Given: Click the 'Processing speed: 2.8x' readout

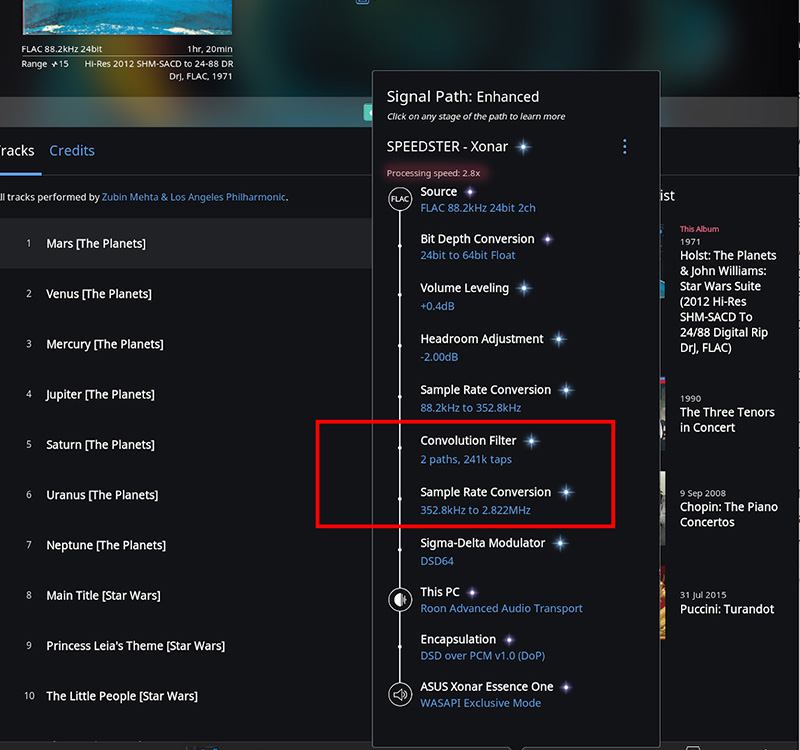Looking at the screenshot, I should click(433, 173).
